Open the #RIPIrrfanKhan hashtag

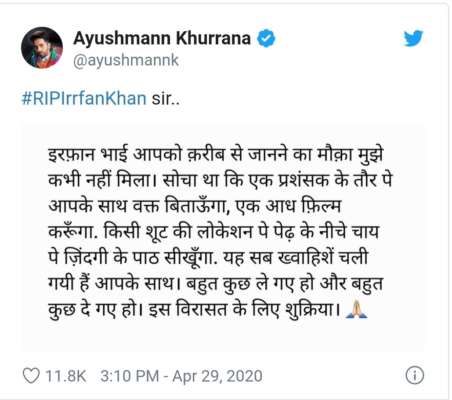[x=84, y=99]
